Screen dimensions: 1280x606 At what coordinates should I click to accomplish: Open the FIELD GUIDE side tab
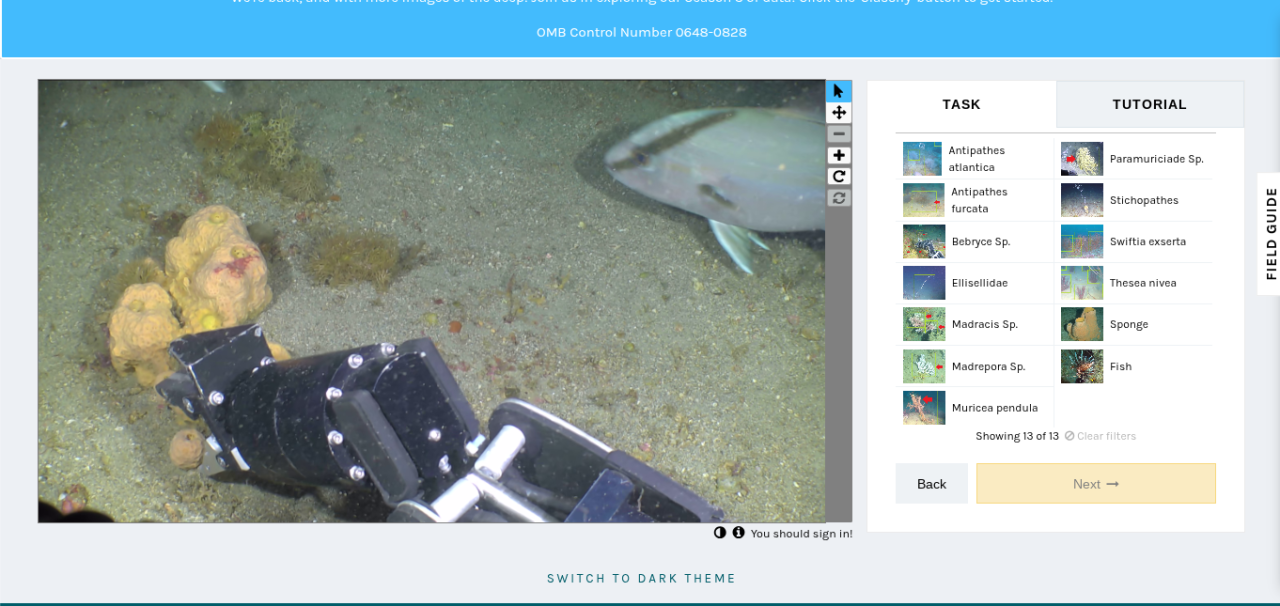[1270, 234]
